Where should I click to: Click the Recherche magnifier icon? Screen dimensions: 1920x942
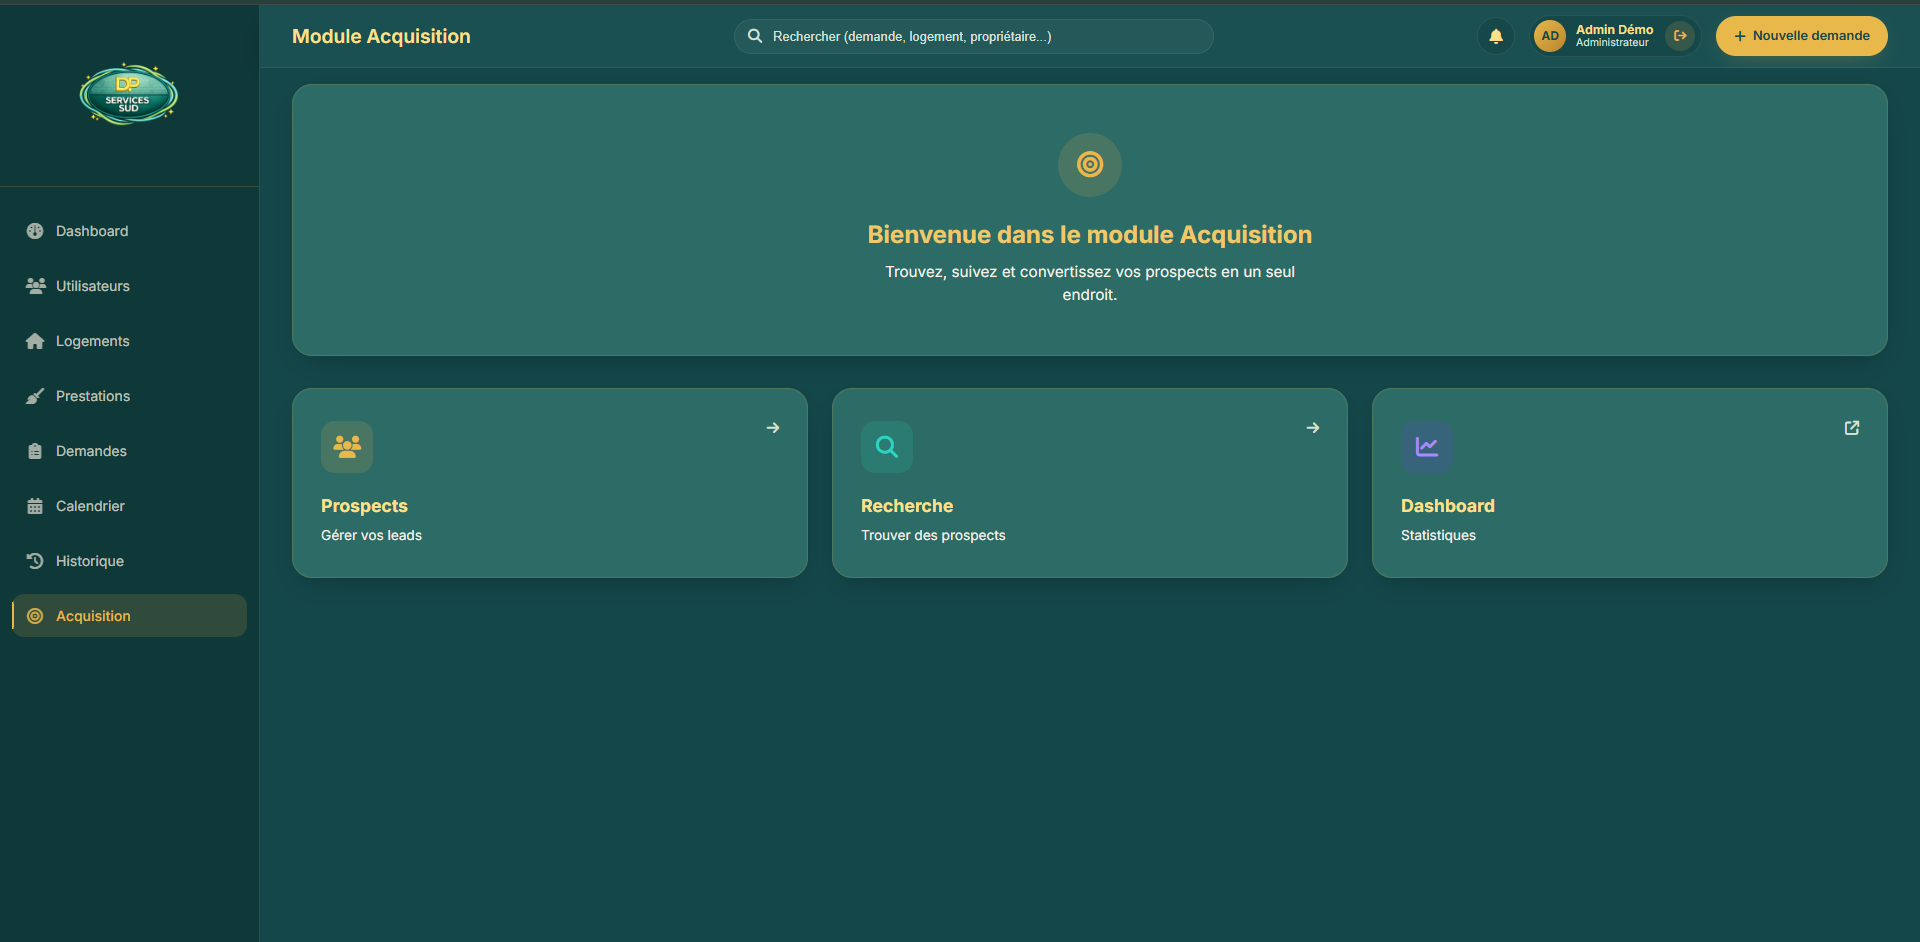point(887,447)
